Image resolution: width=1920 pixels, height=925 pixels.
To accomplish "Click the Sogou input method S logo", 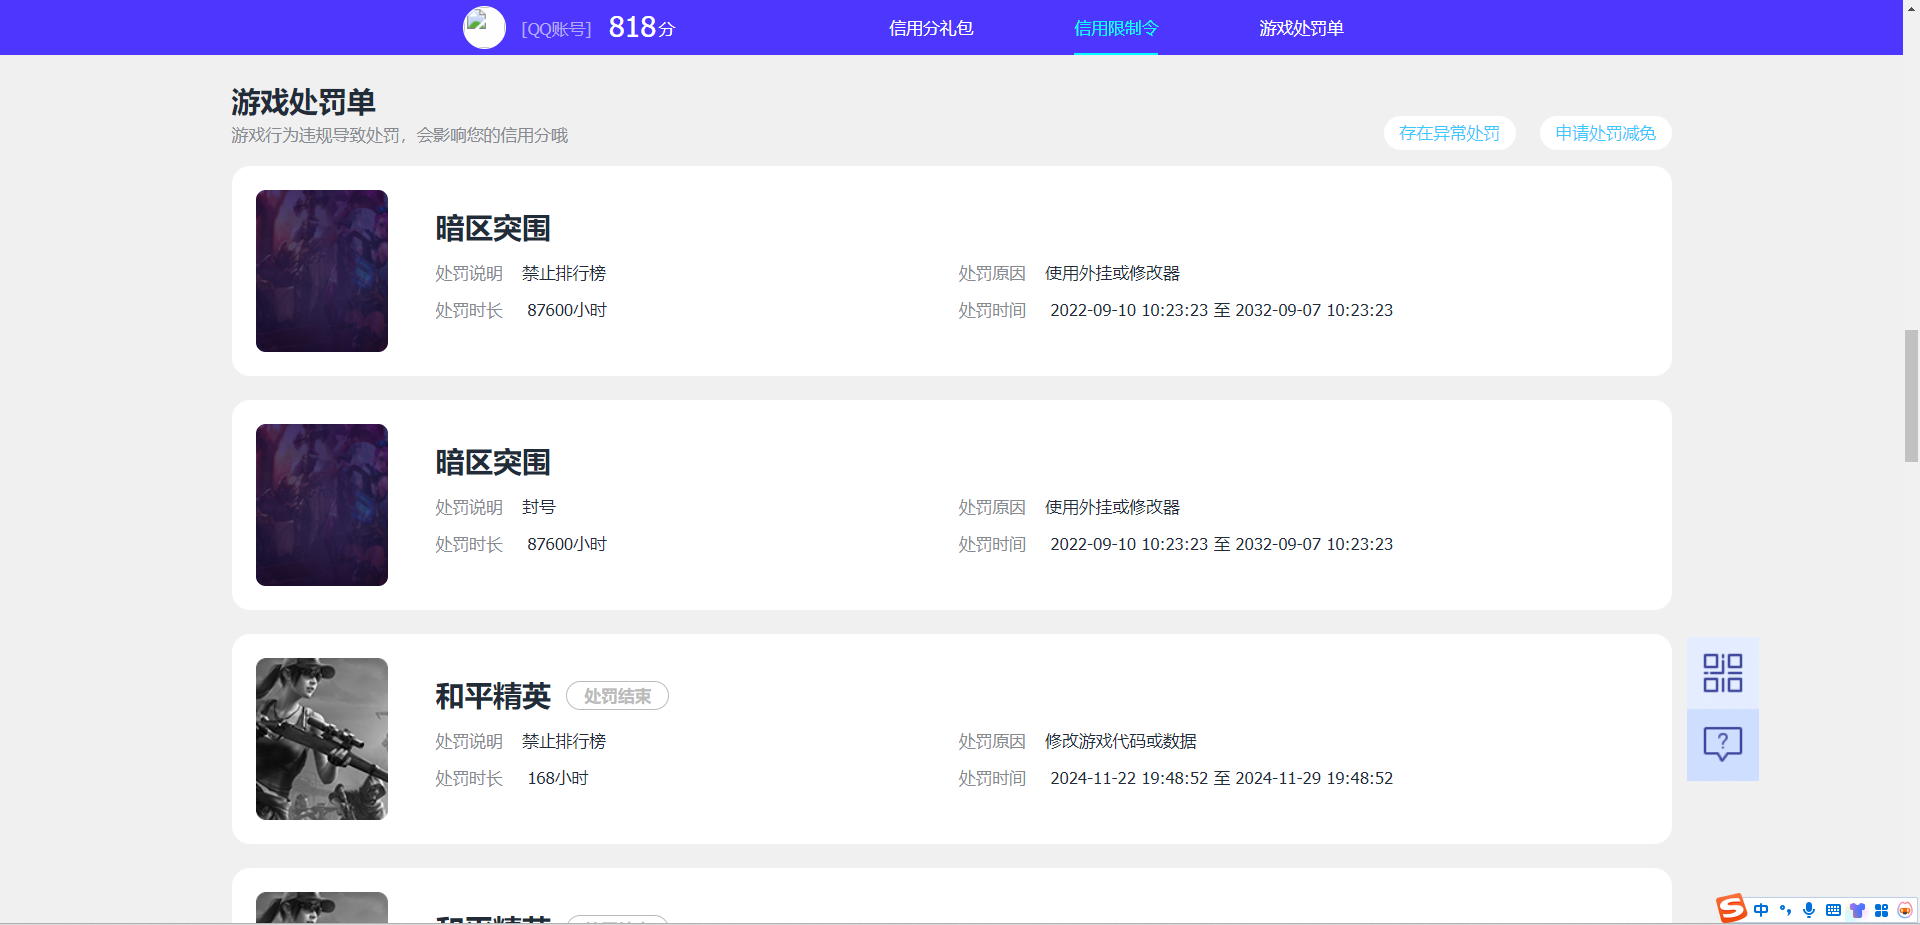I will point(1731,909).
